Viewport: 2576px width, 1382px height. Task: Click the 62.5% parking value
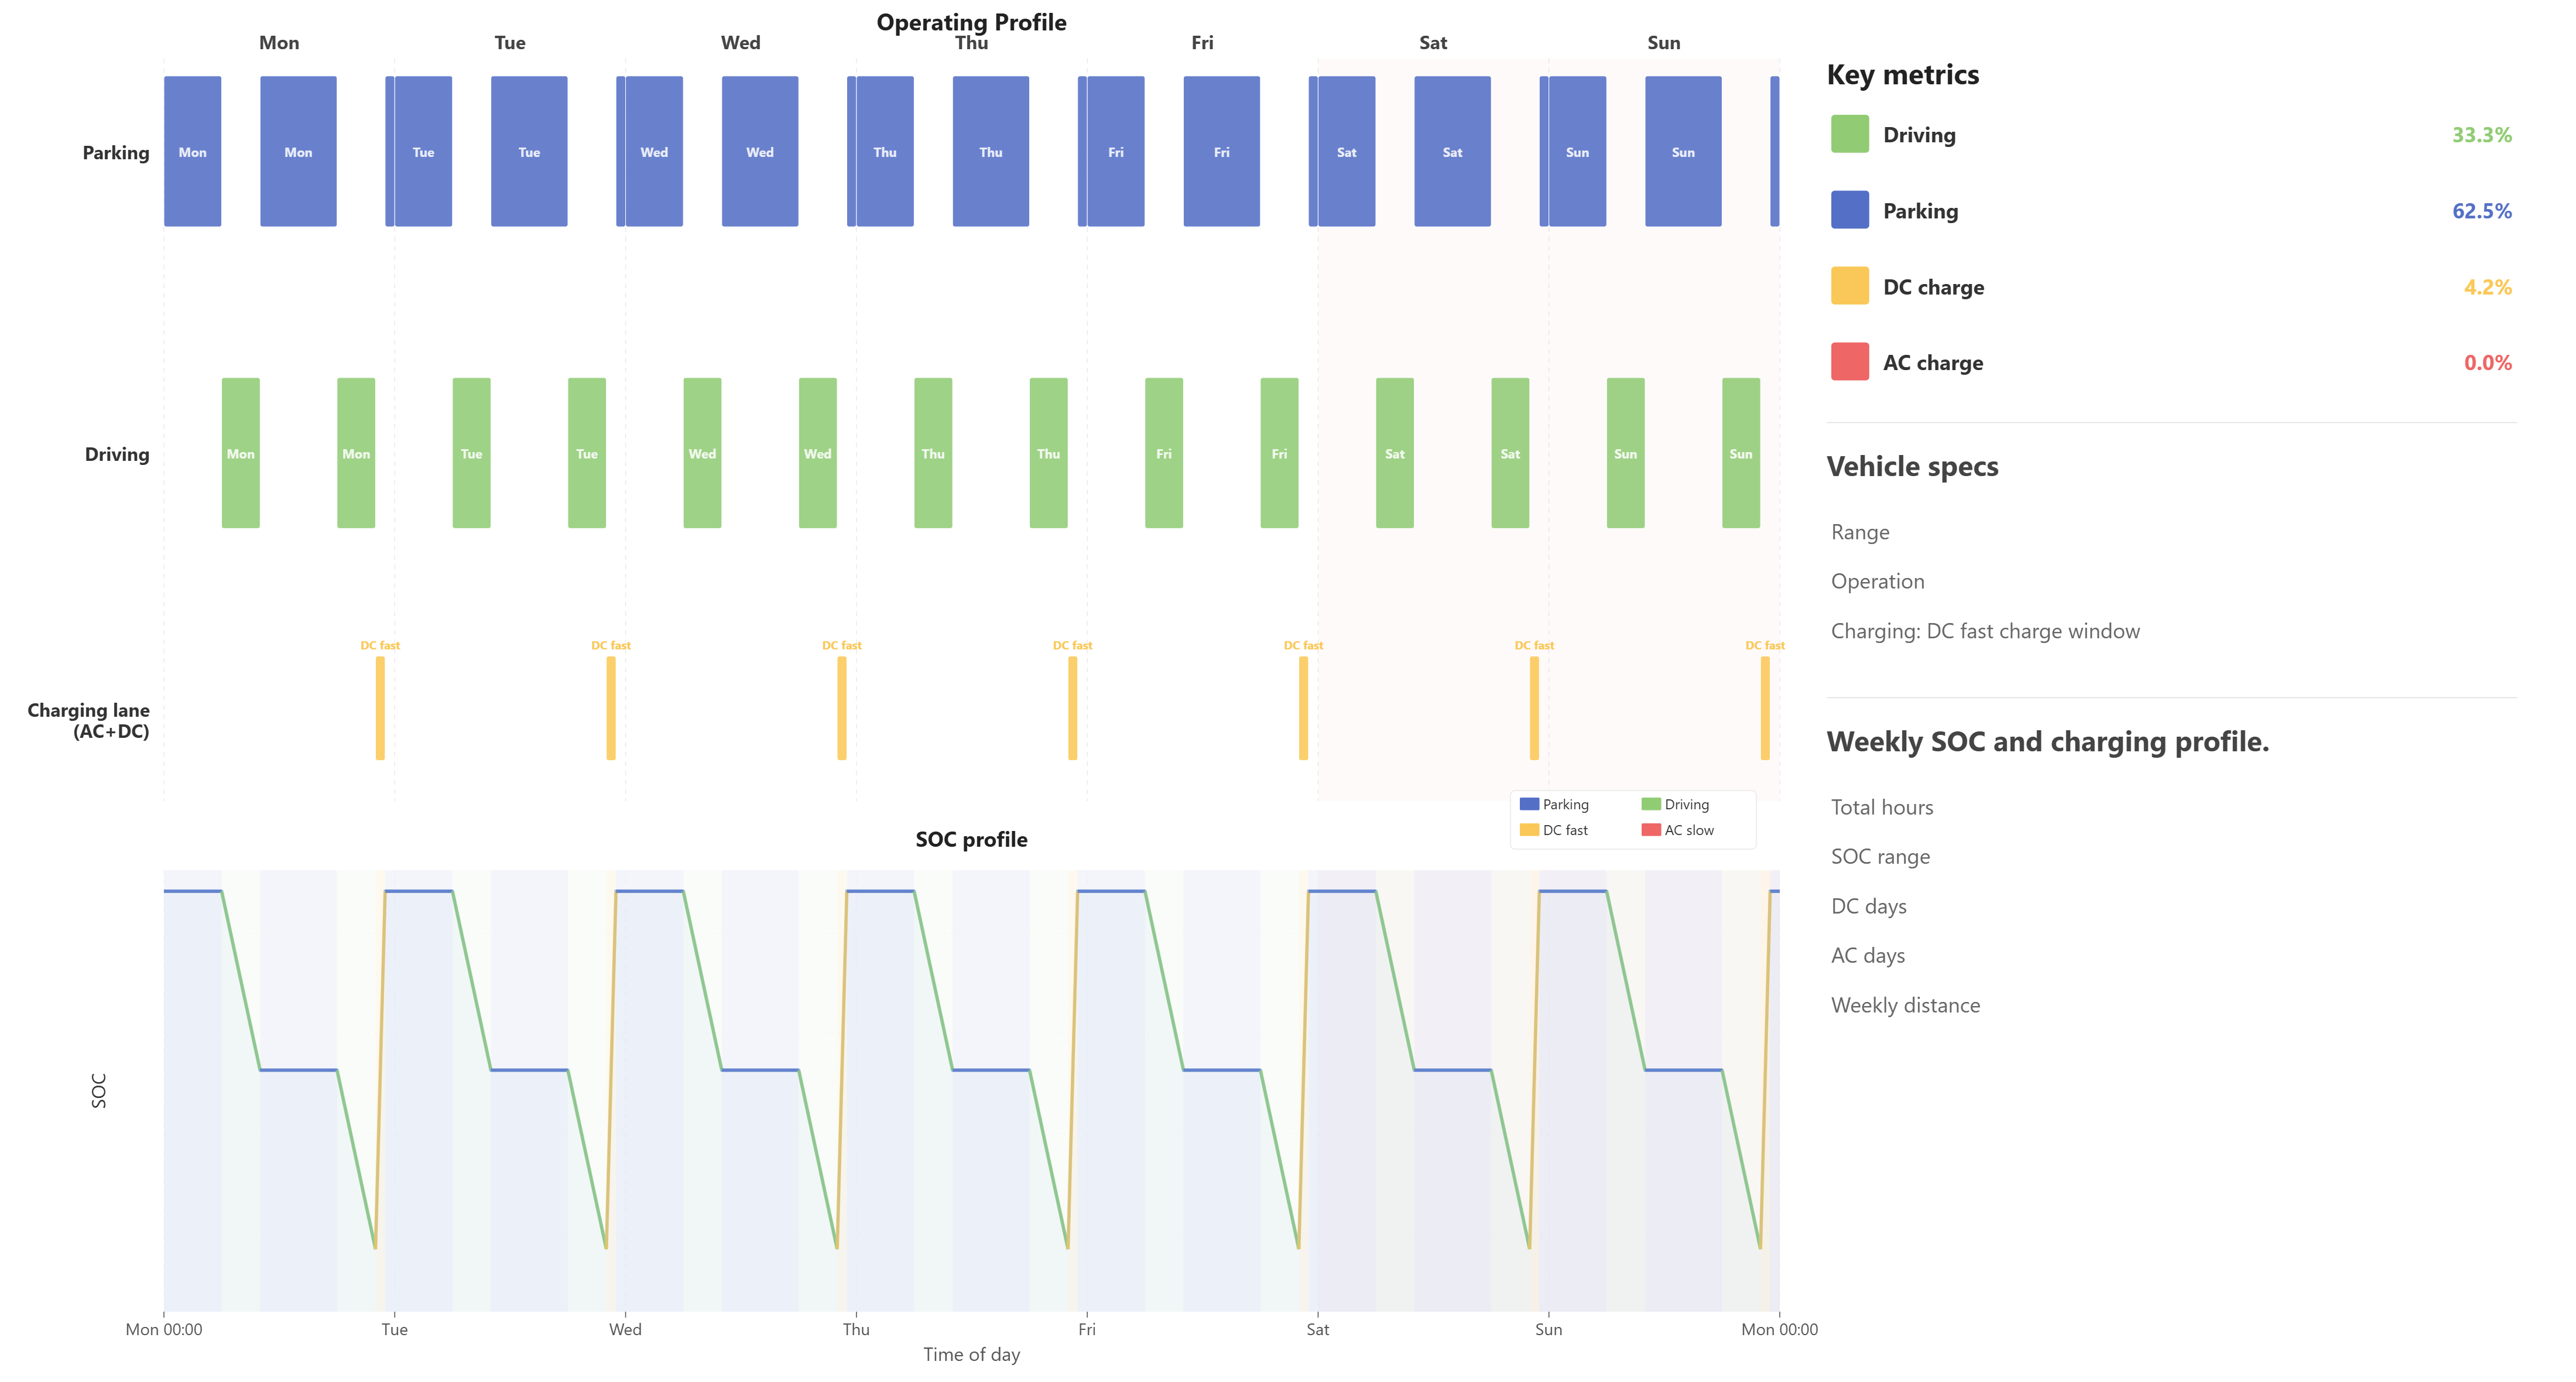click(x=2481, y=211)
